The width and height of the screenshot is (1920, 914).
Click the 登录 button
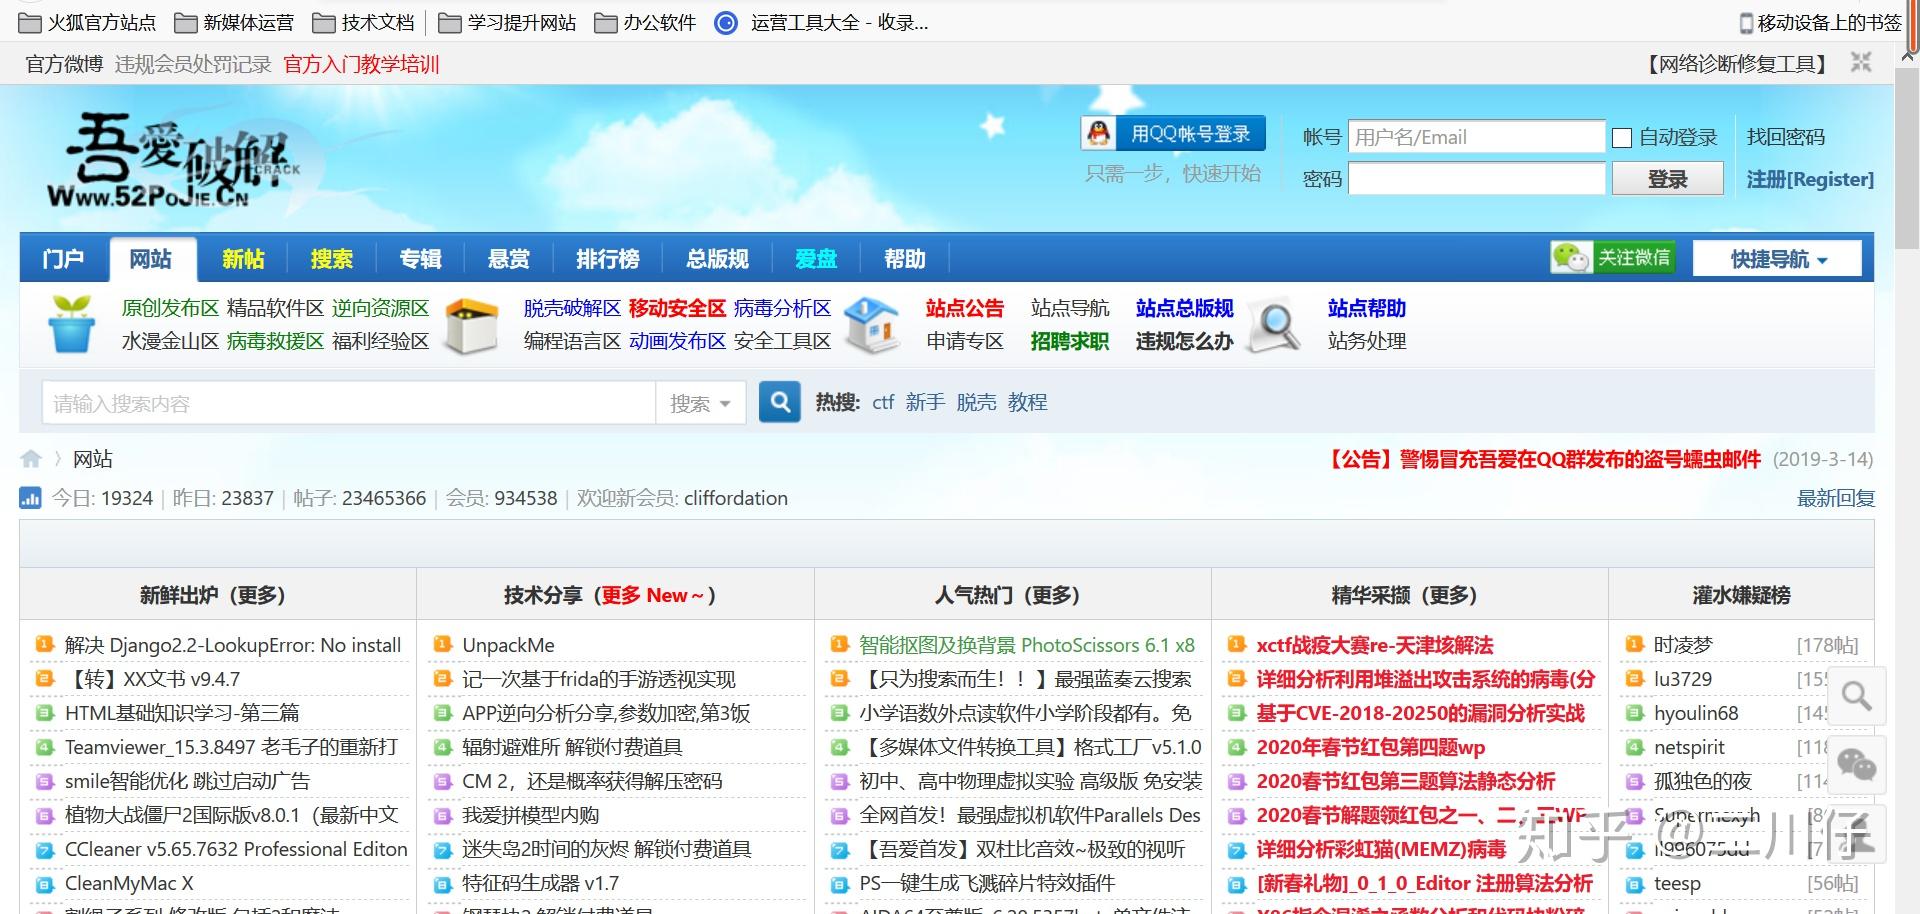click(x=1667, y=179)
